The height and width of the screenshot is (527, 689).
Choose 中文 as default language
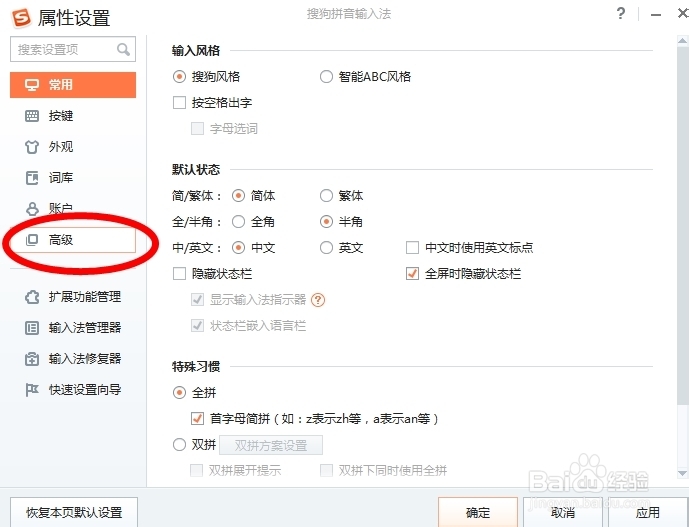pos(238,248)
